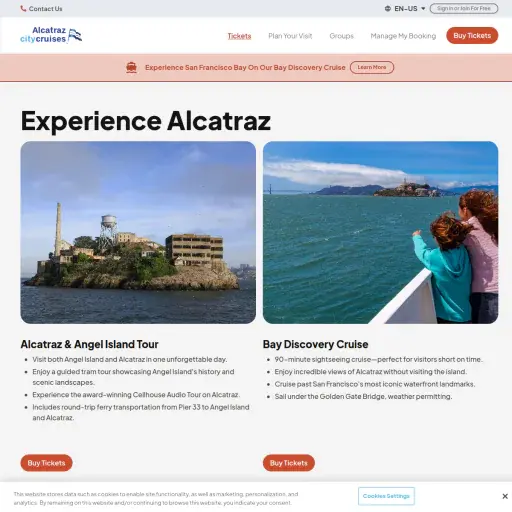Click the Bay Discovery Cruise banner text
This screenshot has width=512, height=512.
pyautogui.click(x=245, y=67)
